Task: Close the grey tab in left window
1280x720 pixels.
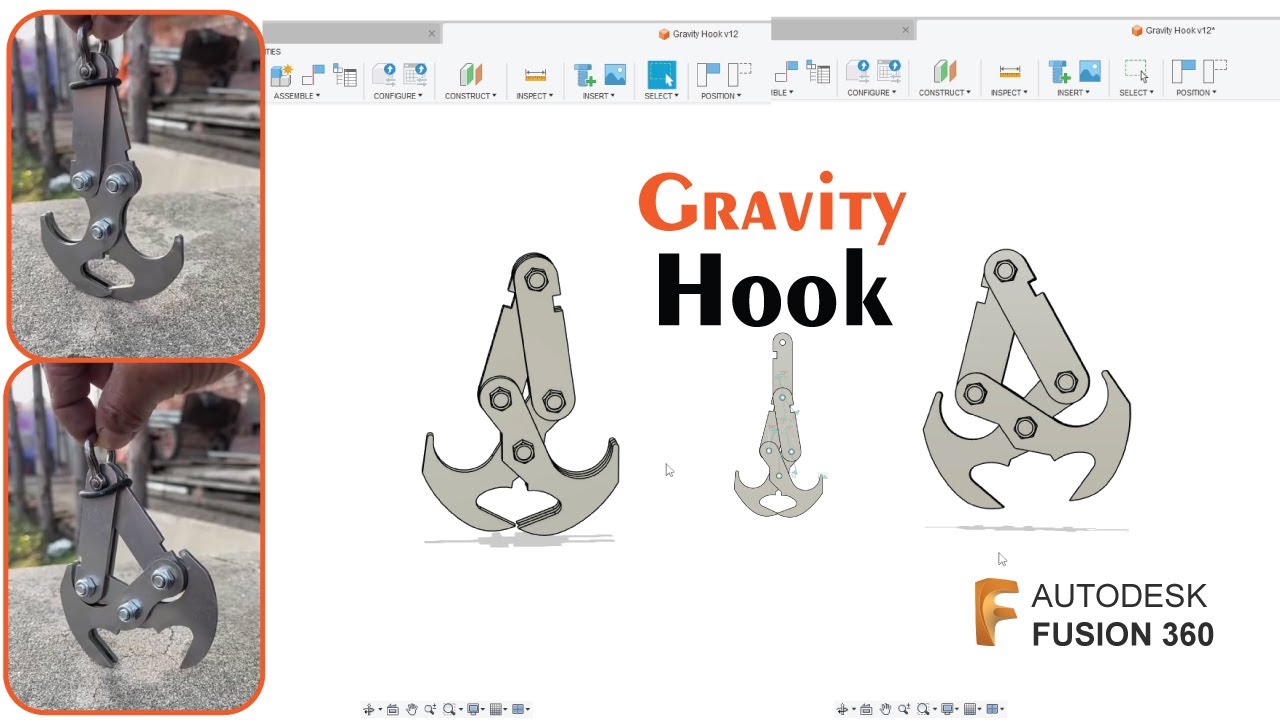Action: pyautogui.click(x=432, y=33)
